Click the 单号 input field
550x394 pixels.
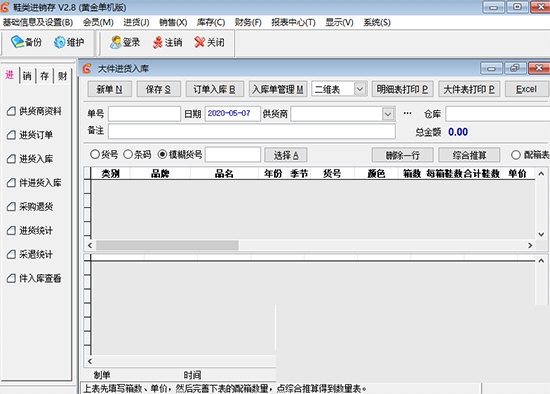click(x=145, y=114)
